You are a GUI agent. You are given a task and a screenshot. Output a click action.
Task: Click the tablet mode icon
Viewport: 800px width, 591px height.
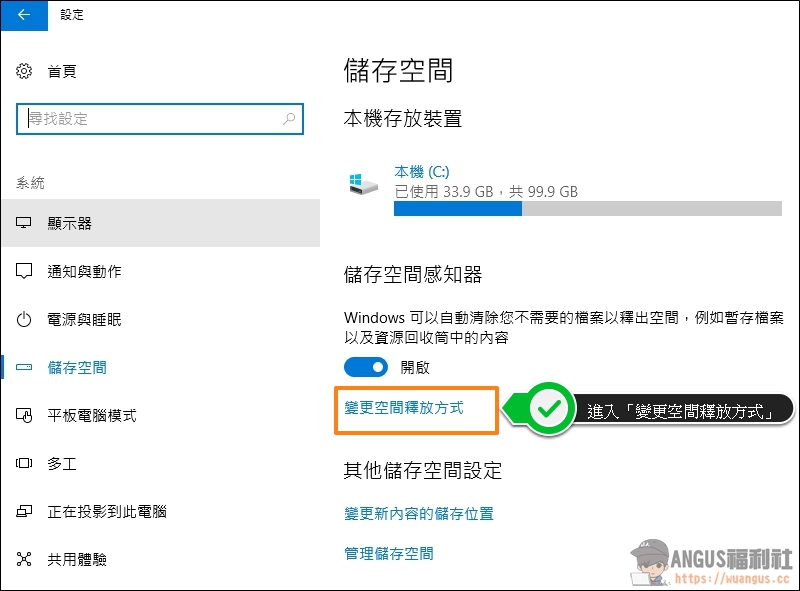[x=25, y=416]
